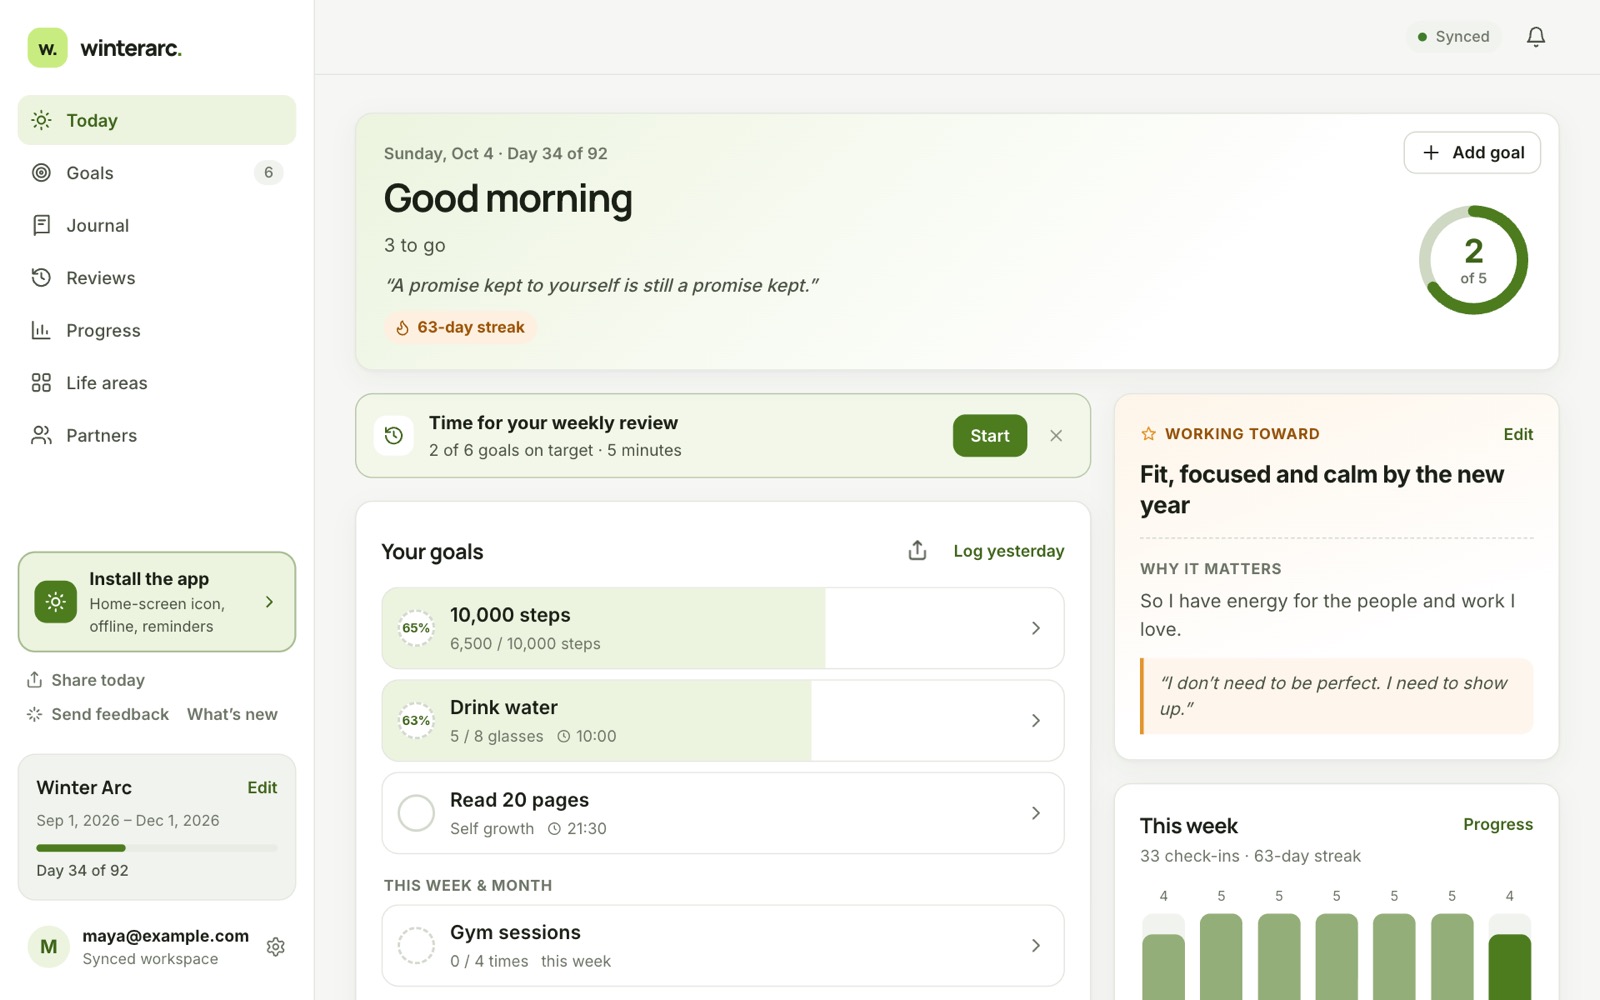This screenshot has height=1000, width=1600.
Task: Click the Day 34 of 92 progress bar
Action: tap(157, 848)
